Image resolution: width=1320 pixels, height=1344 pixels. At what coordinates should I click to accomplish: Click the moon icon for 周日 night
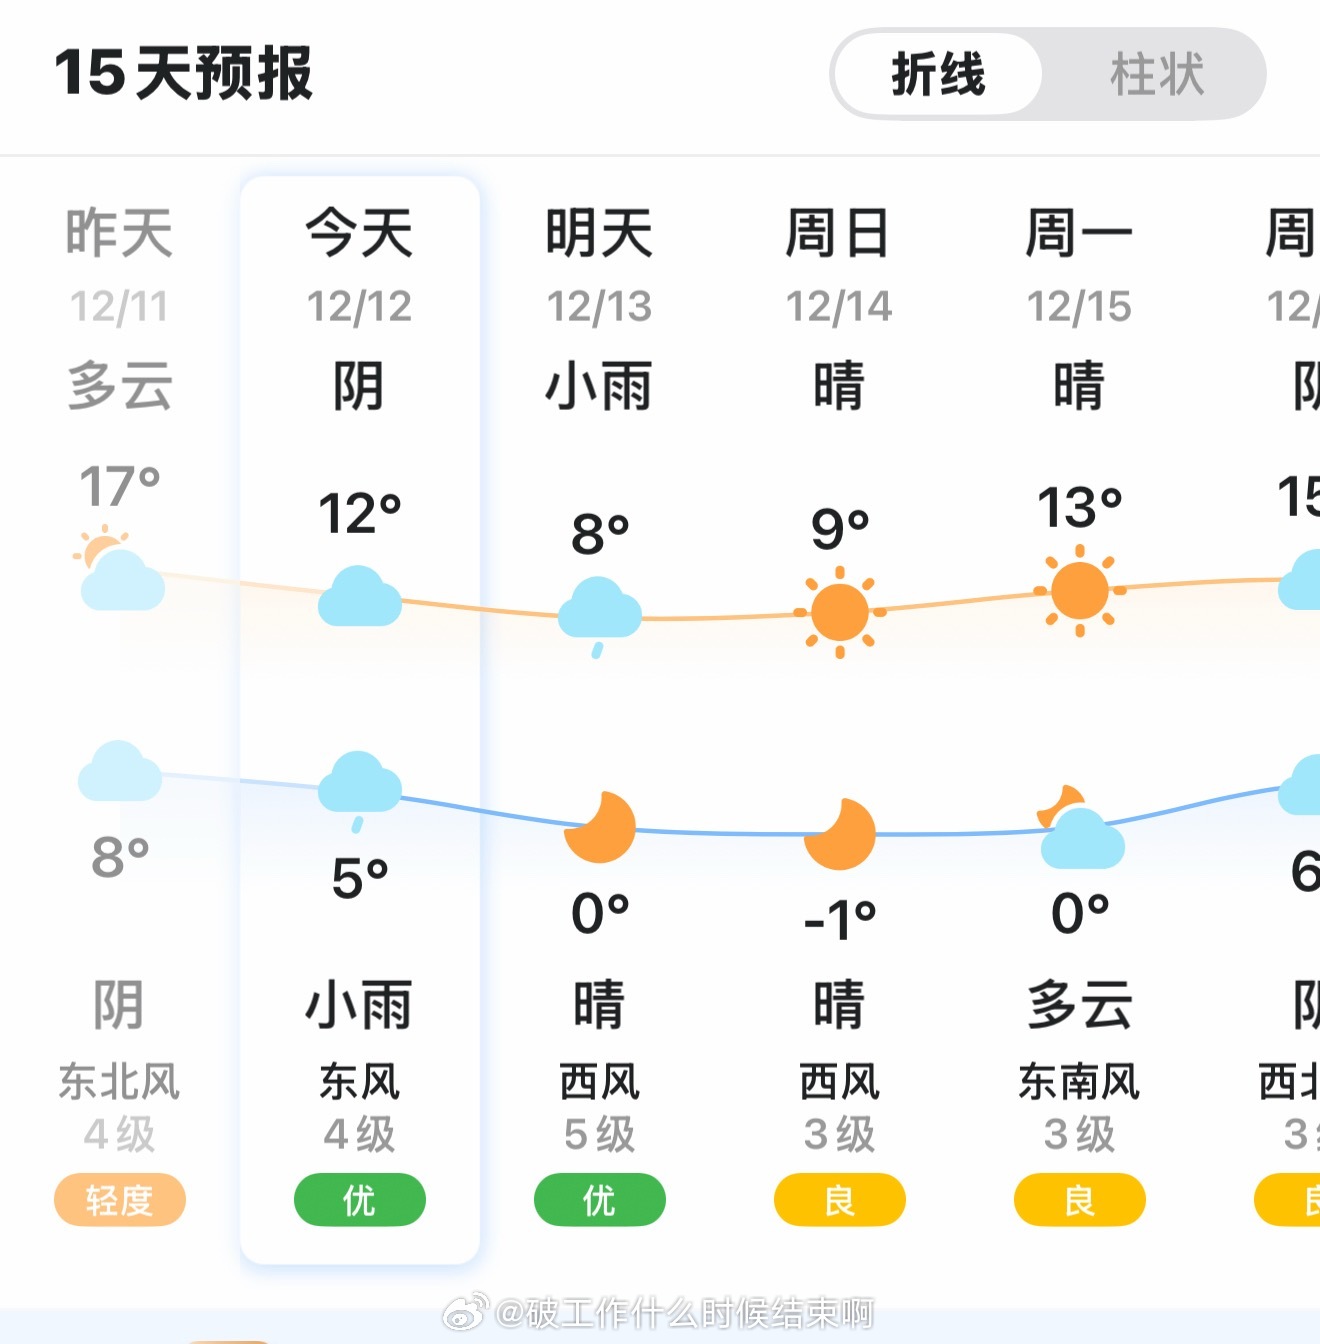pos(840,838)
